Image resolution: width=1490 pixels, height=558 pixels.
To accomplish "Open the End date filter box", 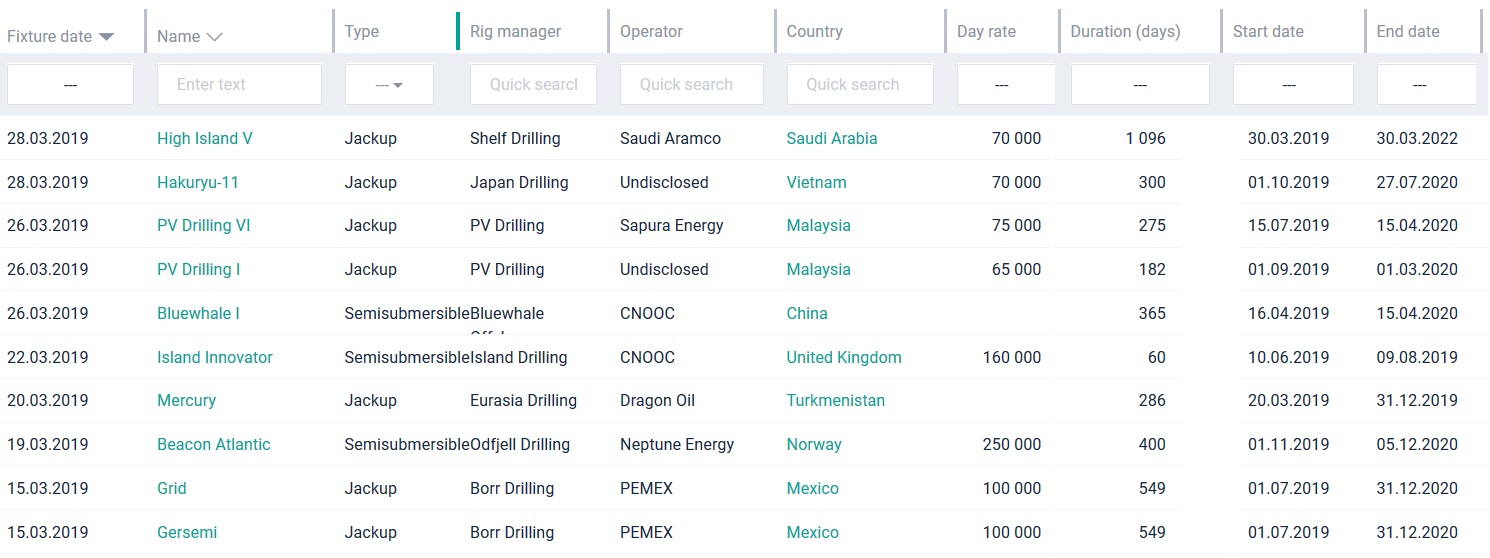I will (x=1426, y=85).
